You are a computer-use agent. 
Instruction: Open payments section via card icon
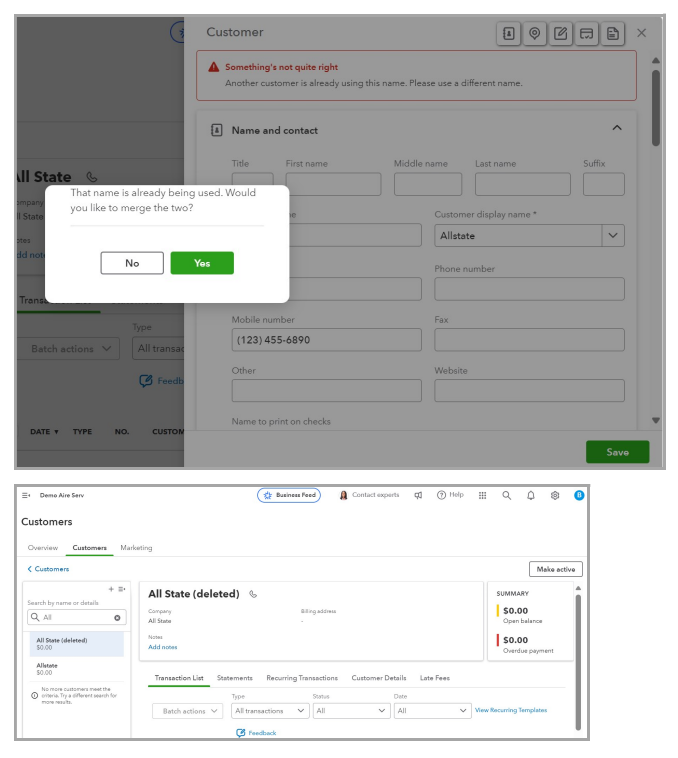587,33
